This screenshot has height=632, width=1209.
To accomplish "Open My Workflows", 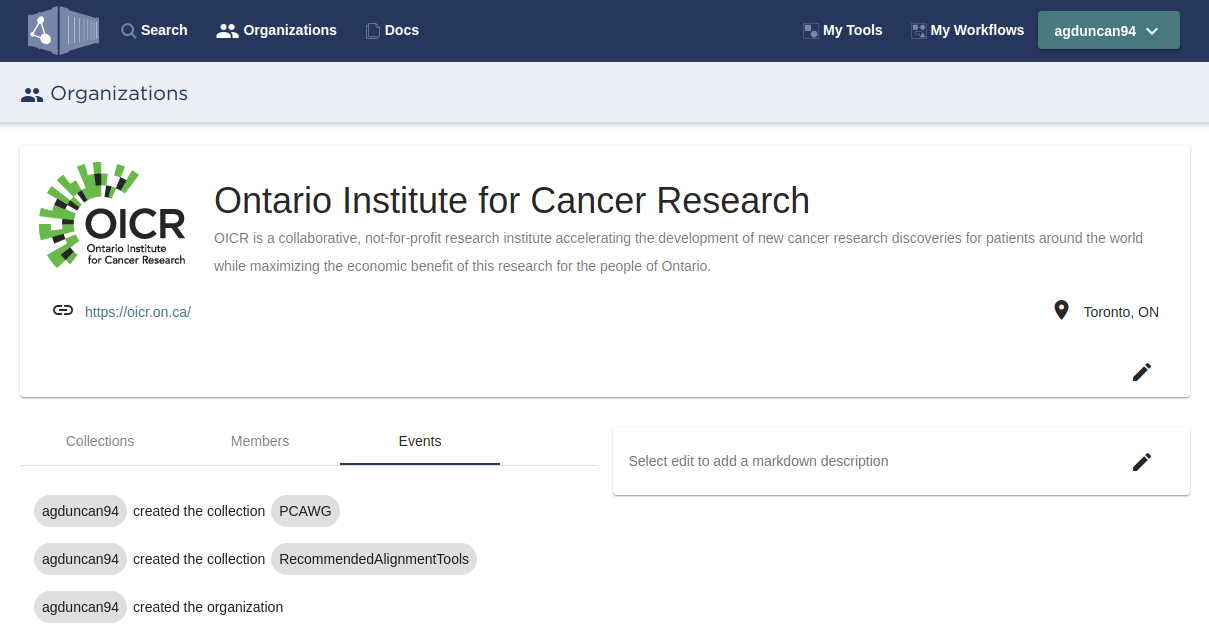I will coord(967,30).
